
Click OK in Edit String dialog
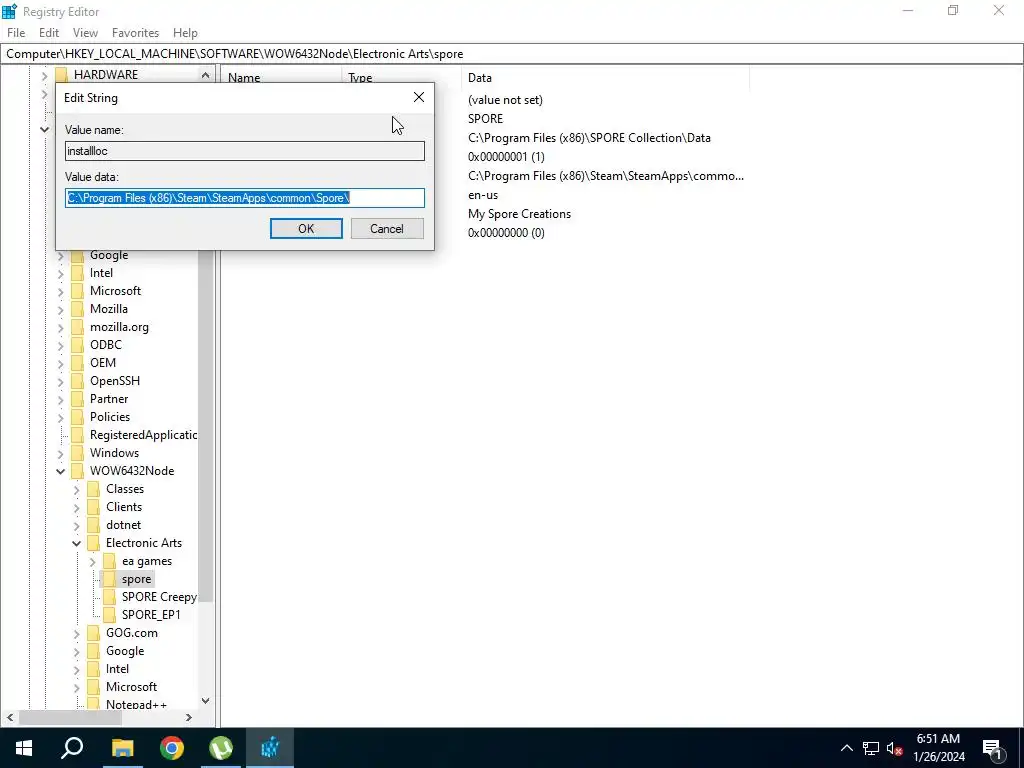pyautogui.click(x=306, y=229)
